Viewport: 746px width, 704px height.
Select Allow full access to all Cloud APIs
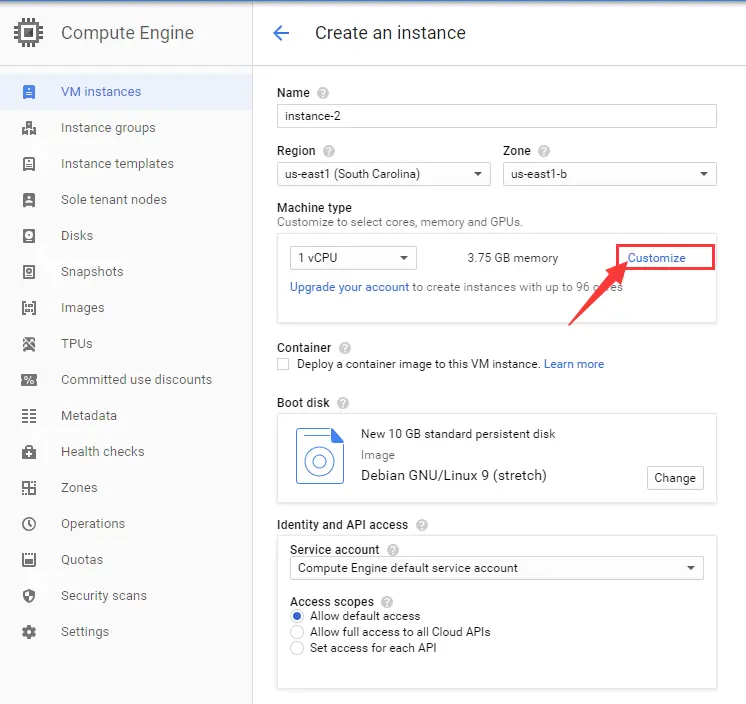pyautogui.click(x=297, y=632)
